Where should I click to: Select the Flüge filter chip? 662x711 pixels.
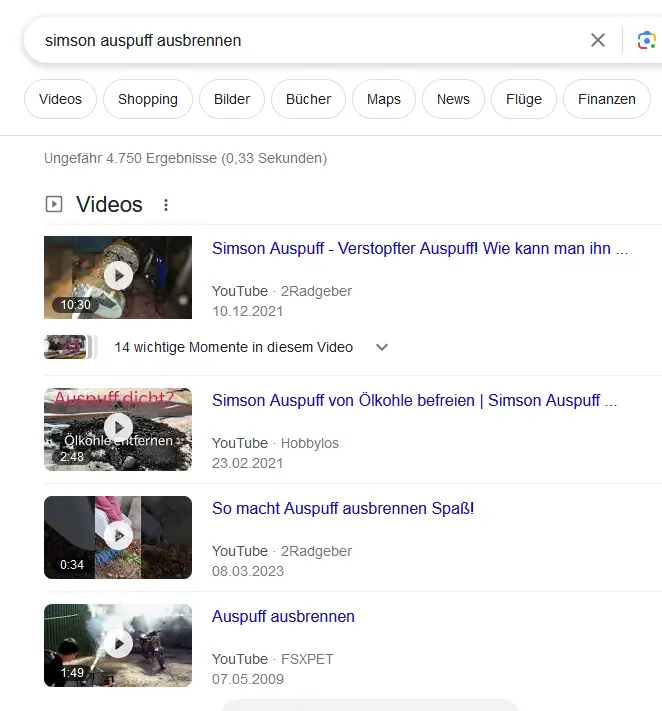(524, 99)
